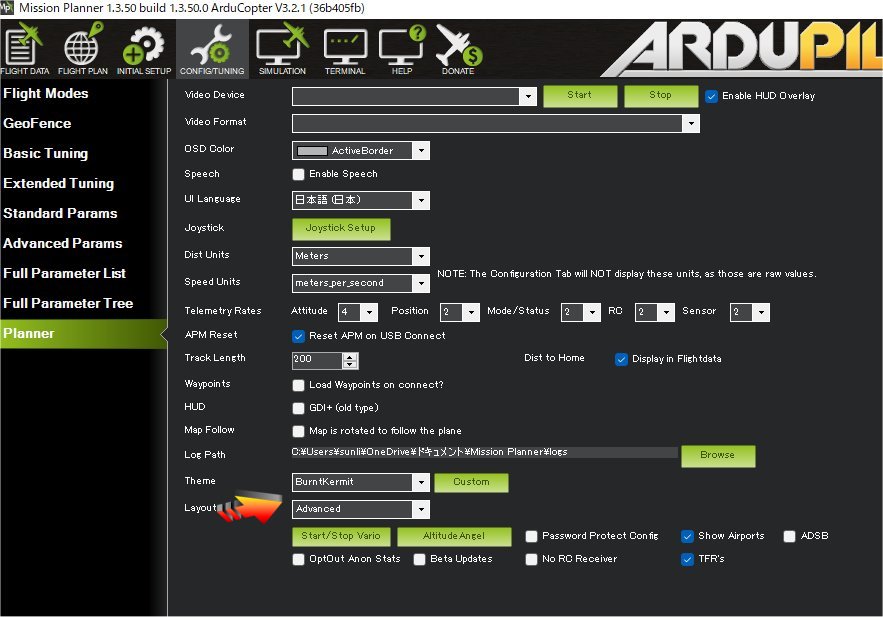The width and height of the screenshot is (883, 617).
Task: Open the Flight Plan screen
Action: [83, 50]
